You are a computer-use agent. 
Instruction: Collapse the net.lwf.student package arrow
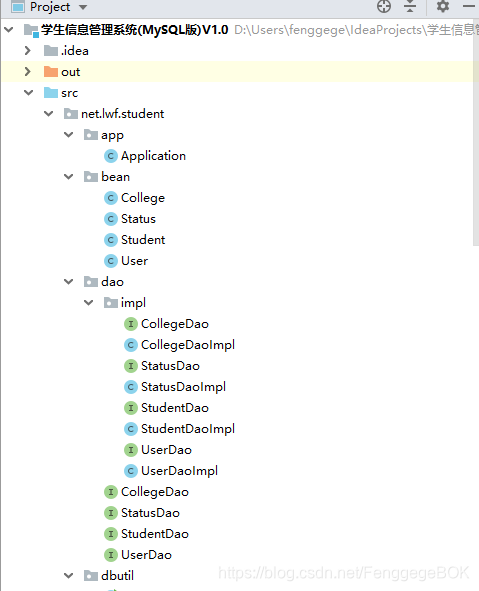pyautogui.click(x=49, y=113)
